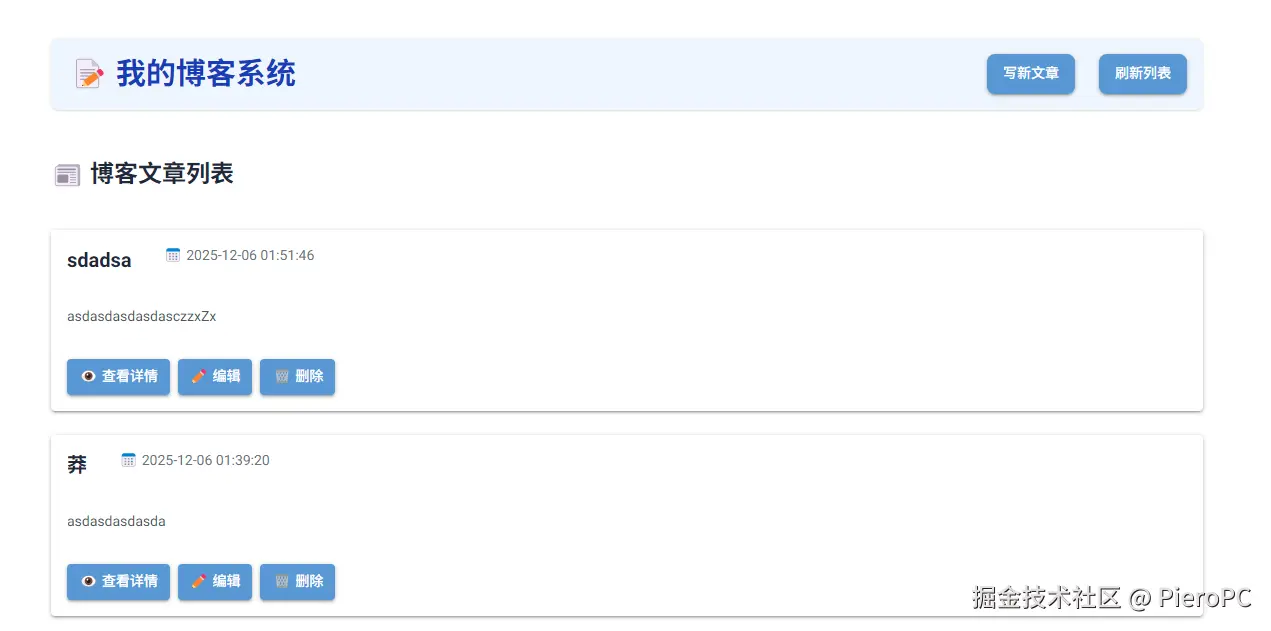The image size is (1271, 631).
Task: Click eye icon in 莽 post's 查看详情
Action: tap(88, 581)
